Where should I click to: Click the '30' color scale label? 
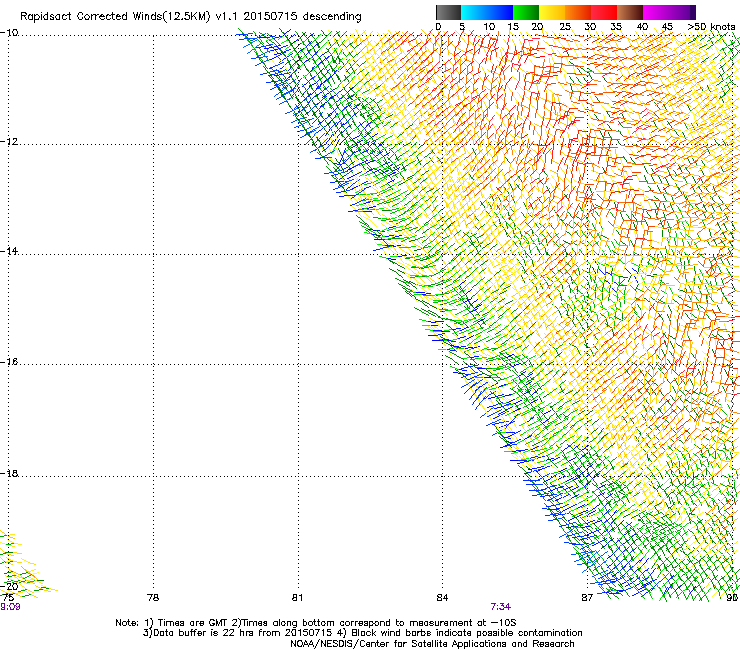coord(590,27)
